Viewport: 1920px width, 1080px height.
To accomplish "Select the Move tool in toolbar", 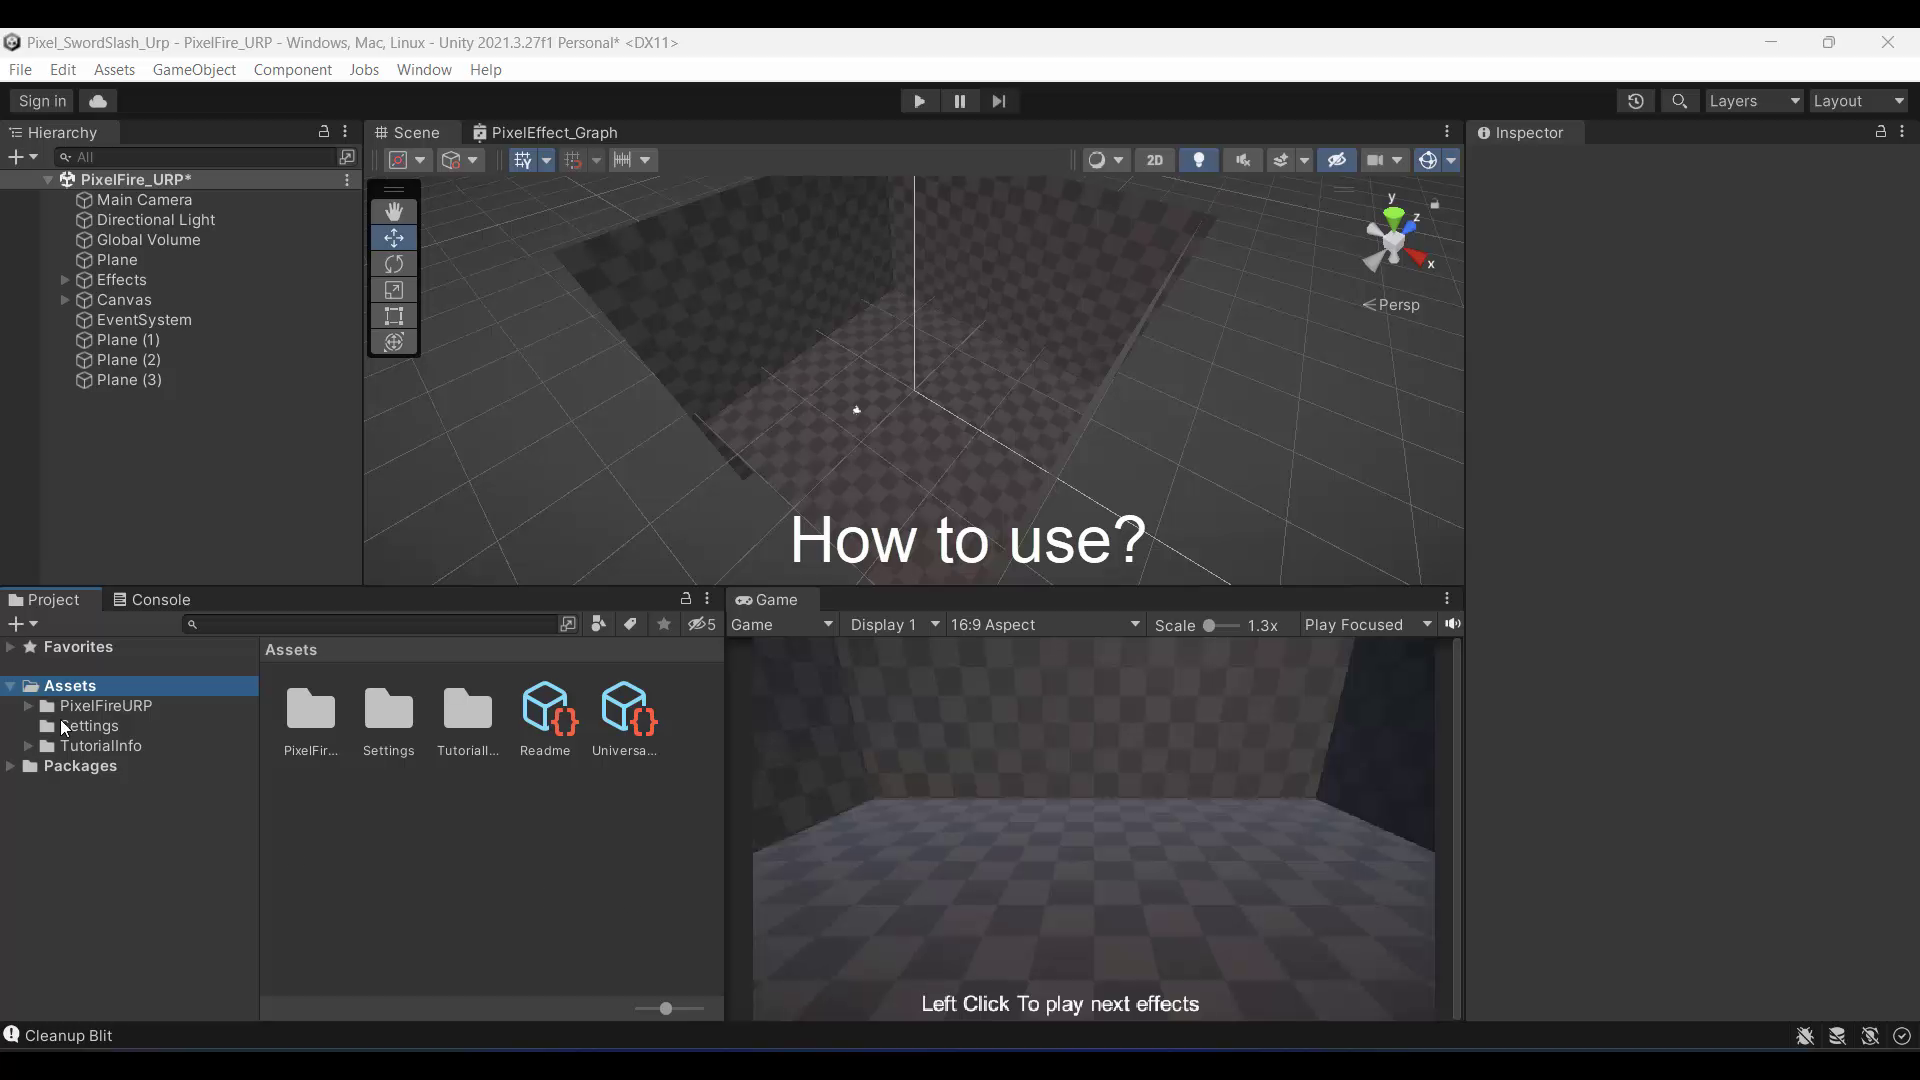I will [393, 237].
